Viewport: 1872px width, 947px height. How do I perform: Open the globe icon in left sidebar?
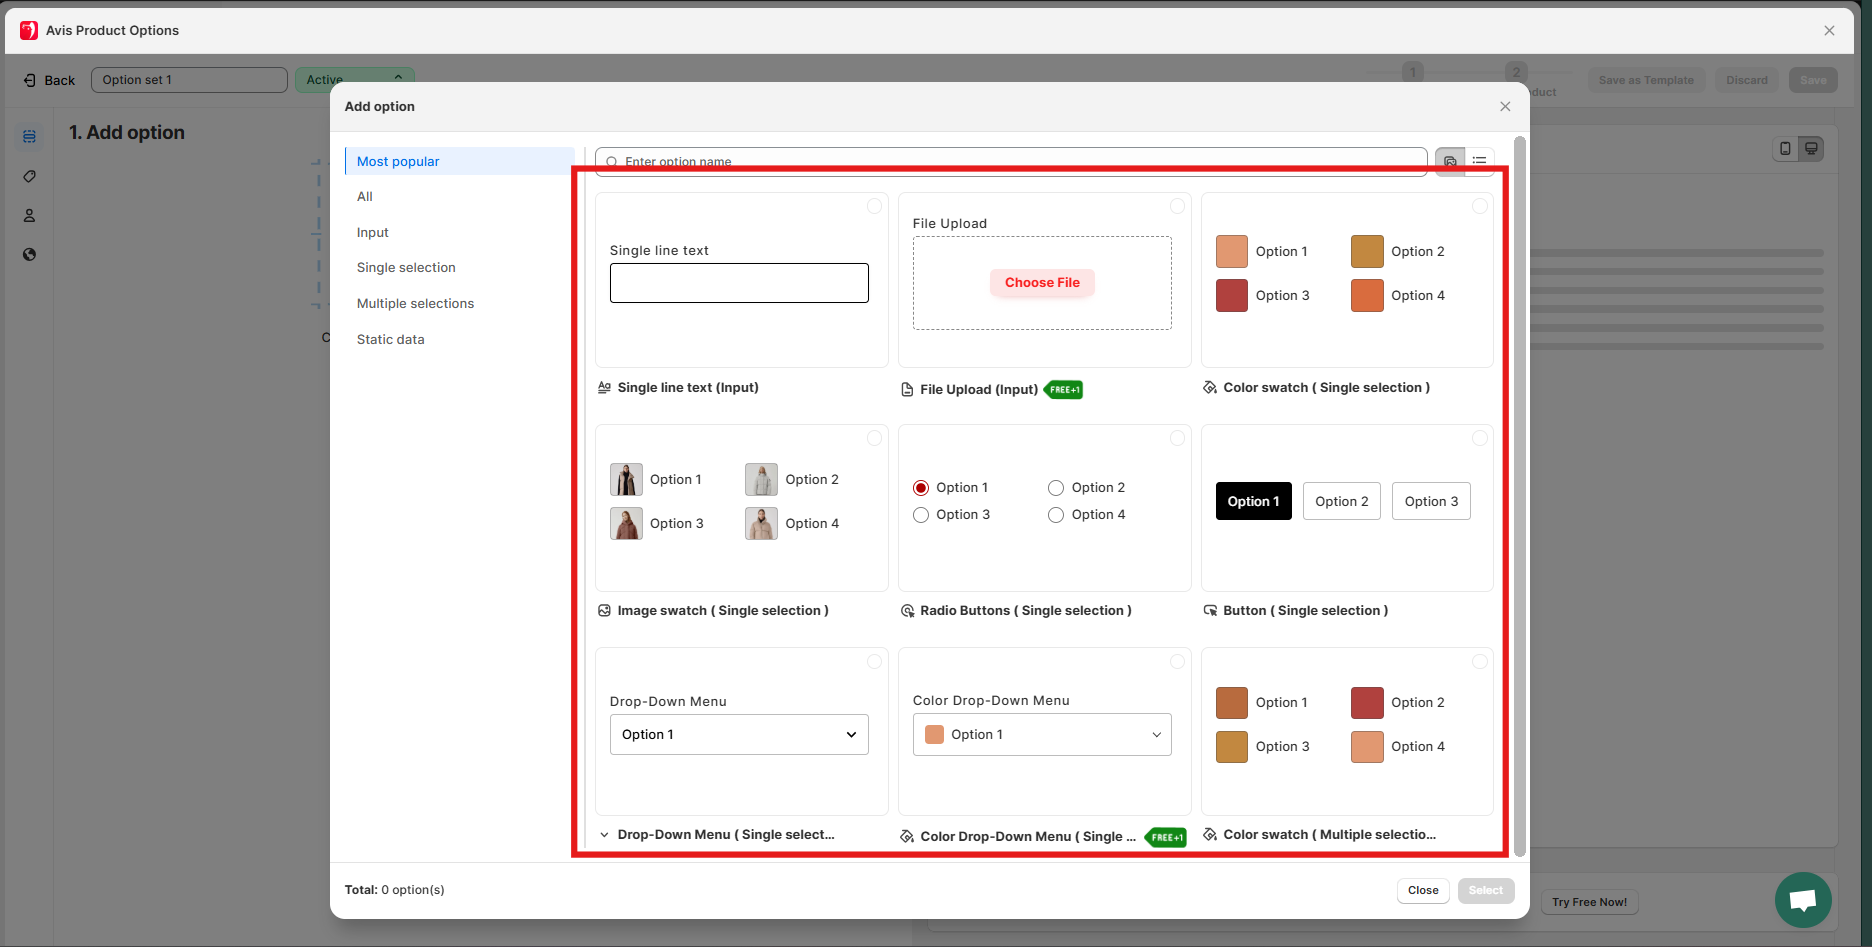tap(30, 254)
